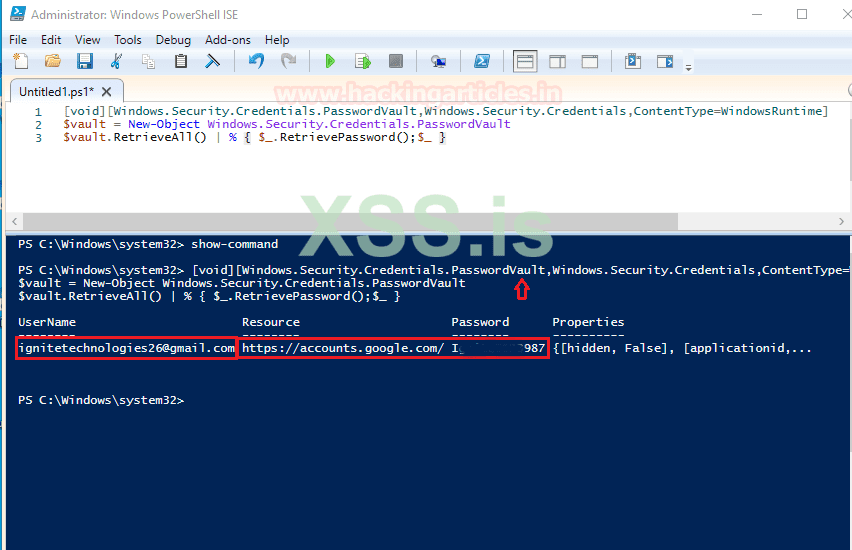The image size is (852, 550).
Task: Start PowerShell.exe console icon
Action: point(482,61)
